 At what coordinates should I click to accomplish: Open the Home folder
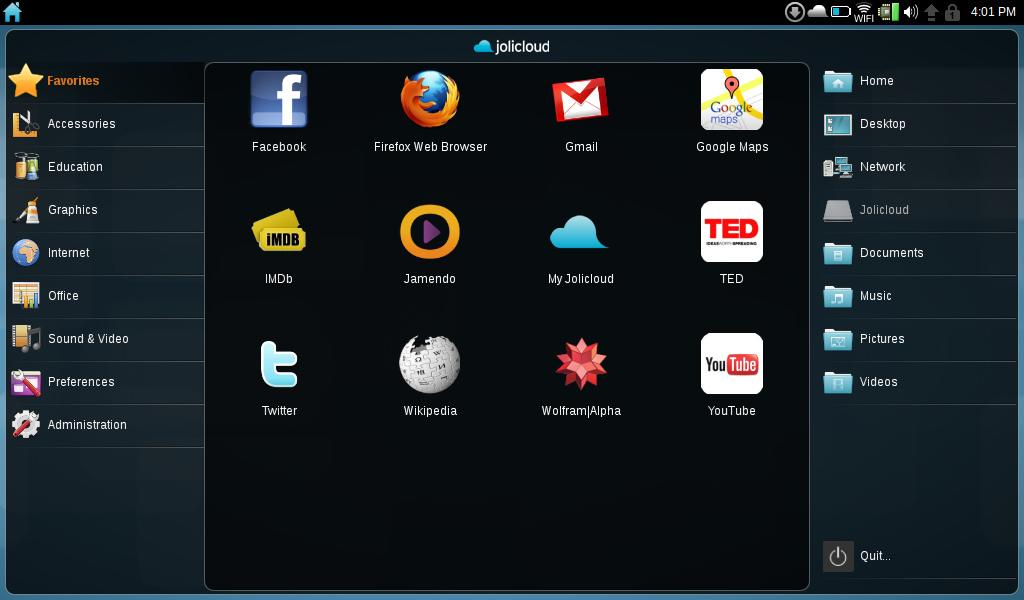[x=918, y=81]
